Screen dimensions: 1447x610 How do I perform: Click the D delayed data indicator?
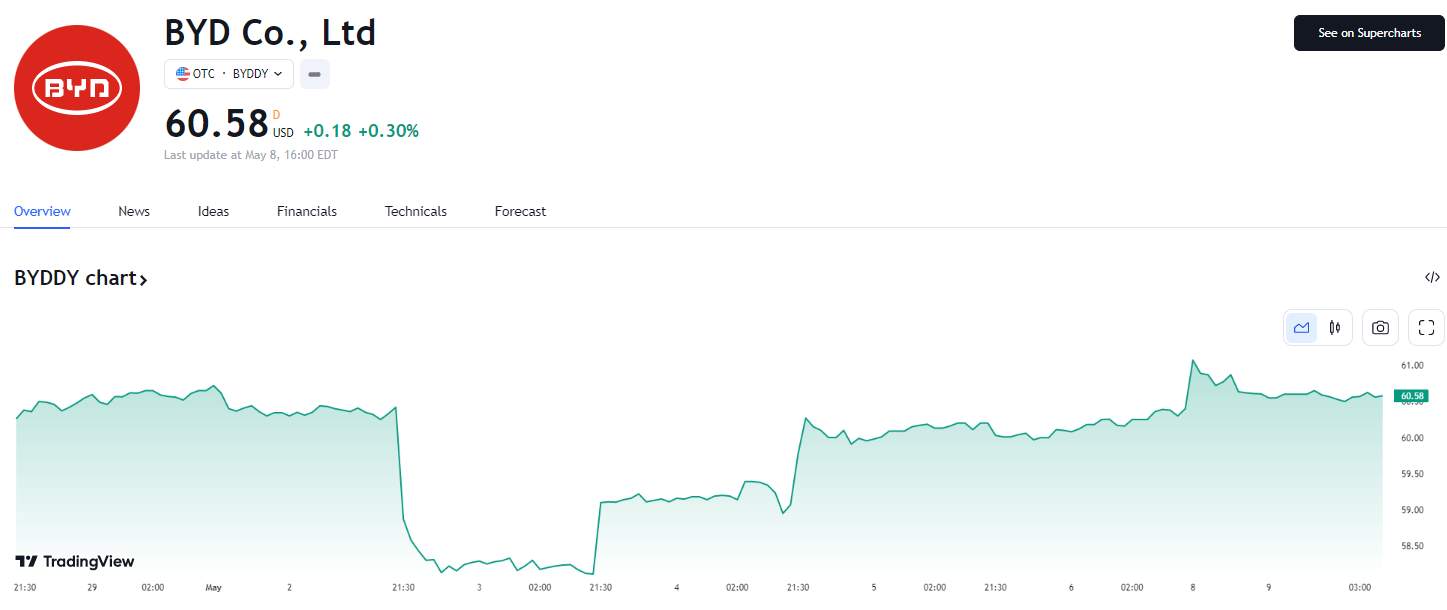tap(276, 115)
